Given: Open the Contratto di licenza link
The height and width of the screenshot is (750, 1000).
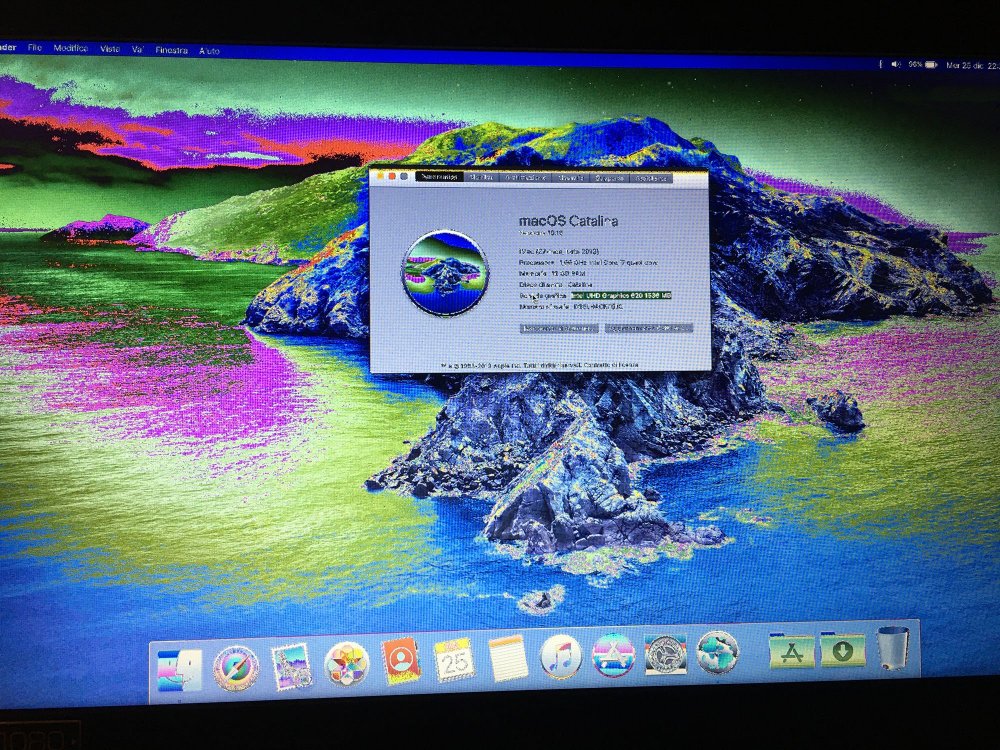Looking at the screenshot, I should tap(612, 365).
